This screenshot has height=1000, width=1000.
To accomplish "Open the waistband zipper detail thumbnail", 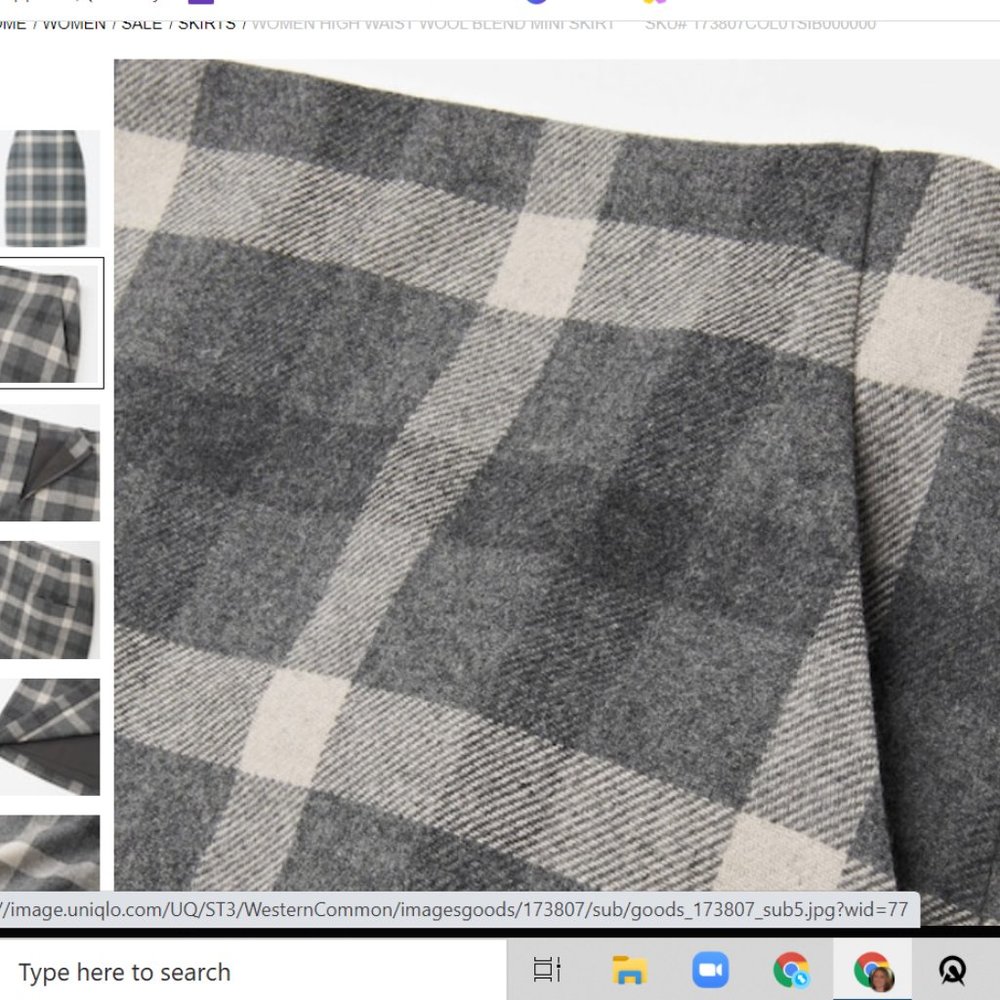I will (x=48, y=460).
